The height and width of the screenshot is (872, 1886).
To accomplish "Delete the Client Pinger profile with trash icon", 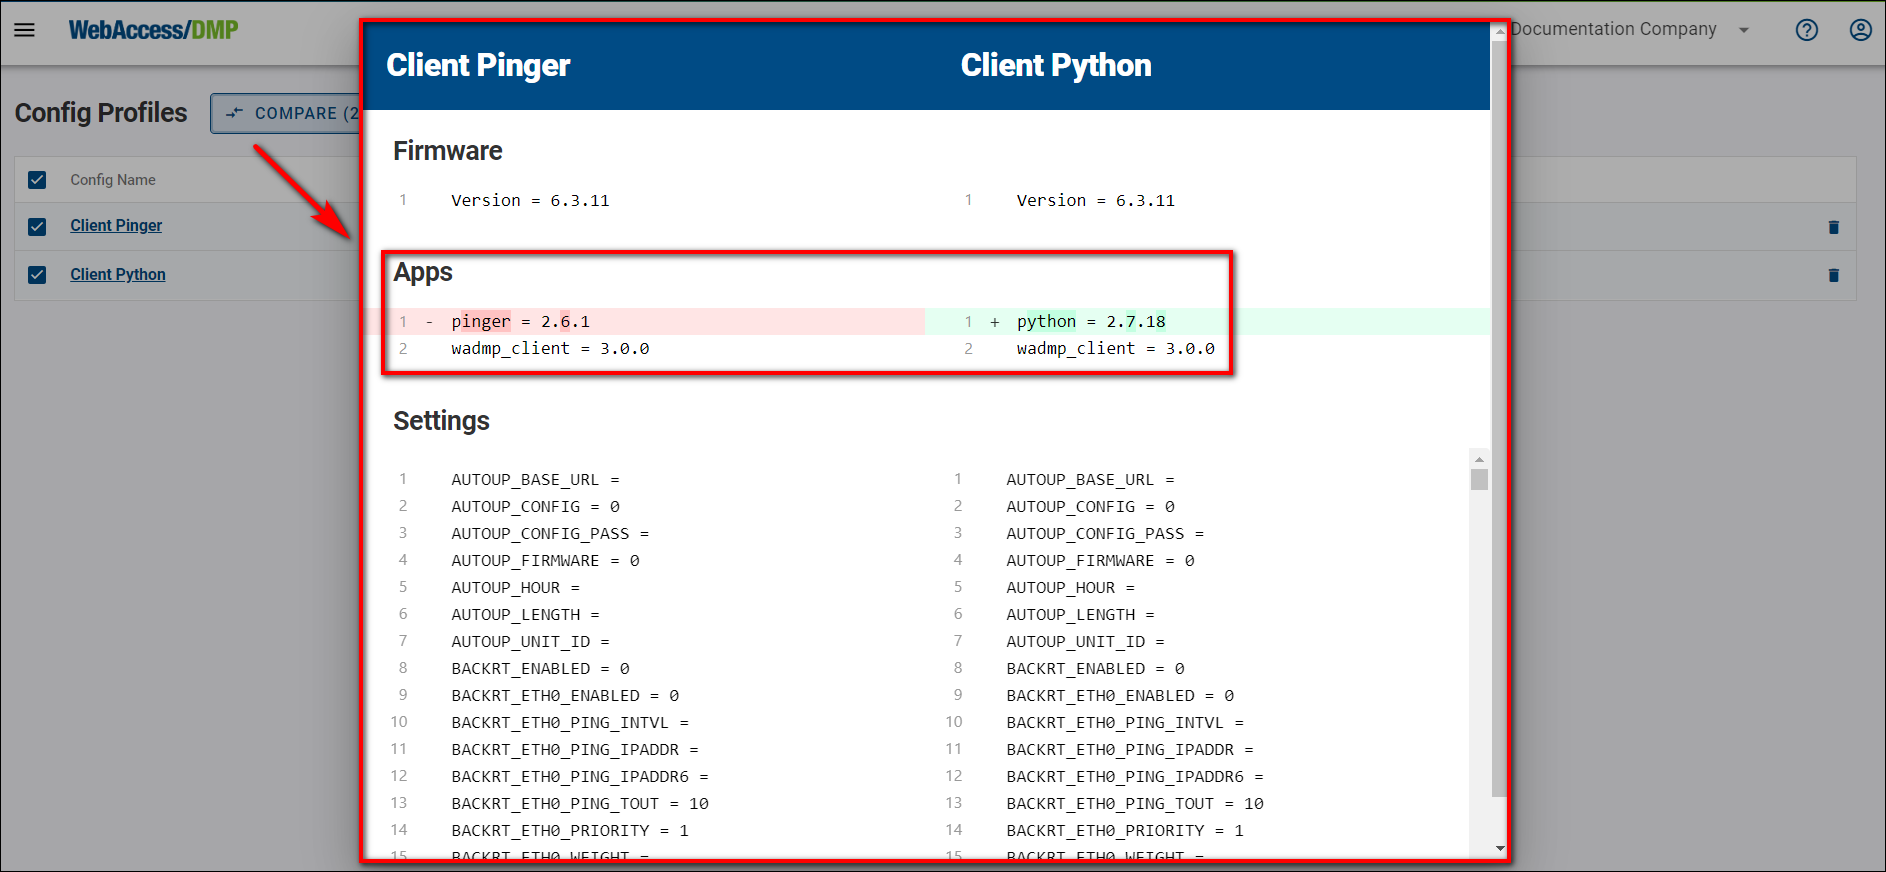I will (1833, 227).
